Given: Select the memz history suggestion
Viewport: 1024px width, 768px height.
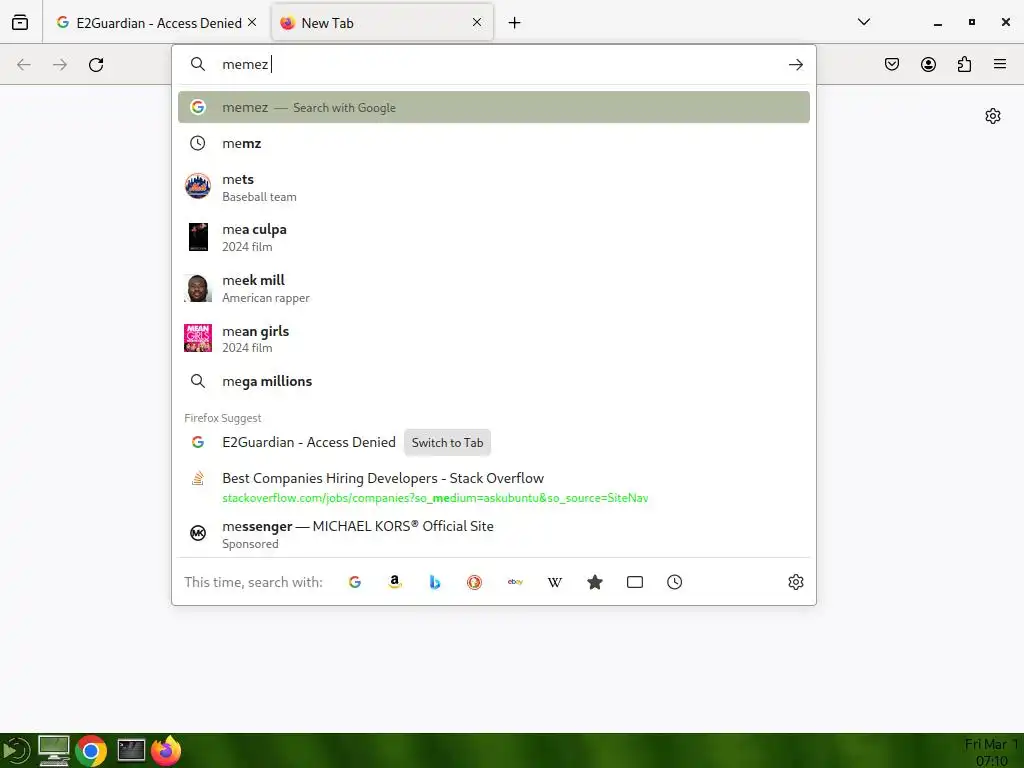Looking at the screenshot, I should [494, 143].
